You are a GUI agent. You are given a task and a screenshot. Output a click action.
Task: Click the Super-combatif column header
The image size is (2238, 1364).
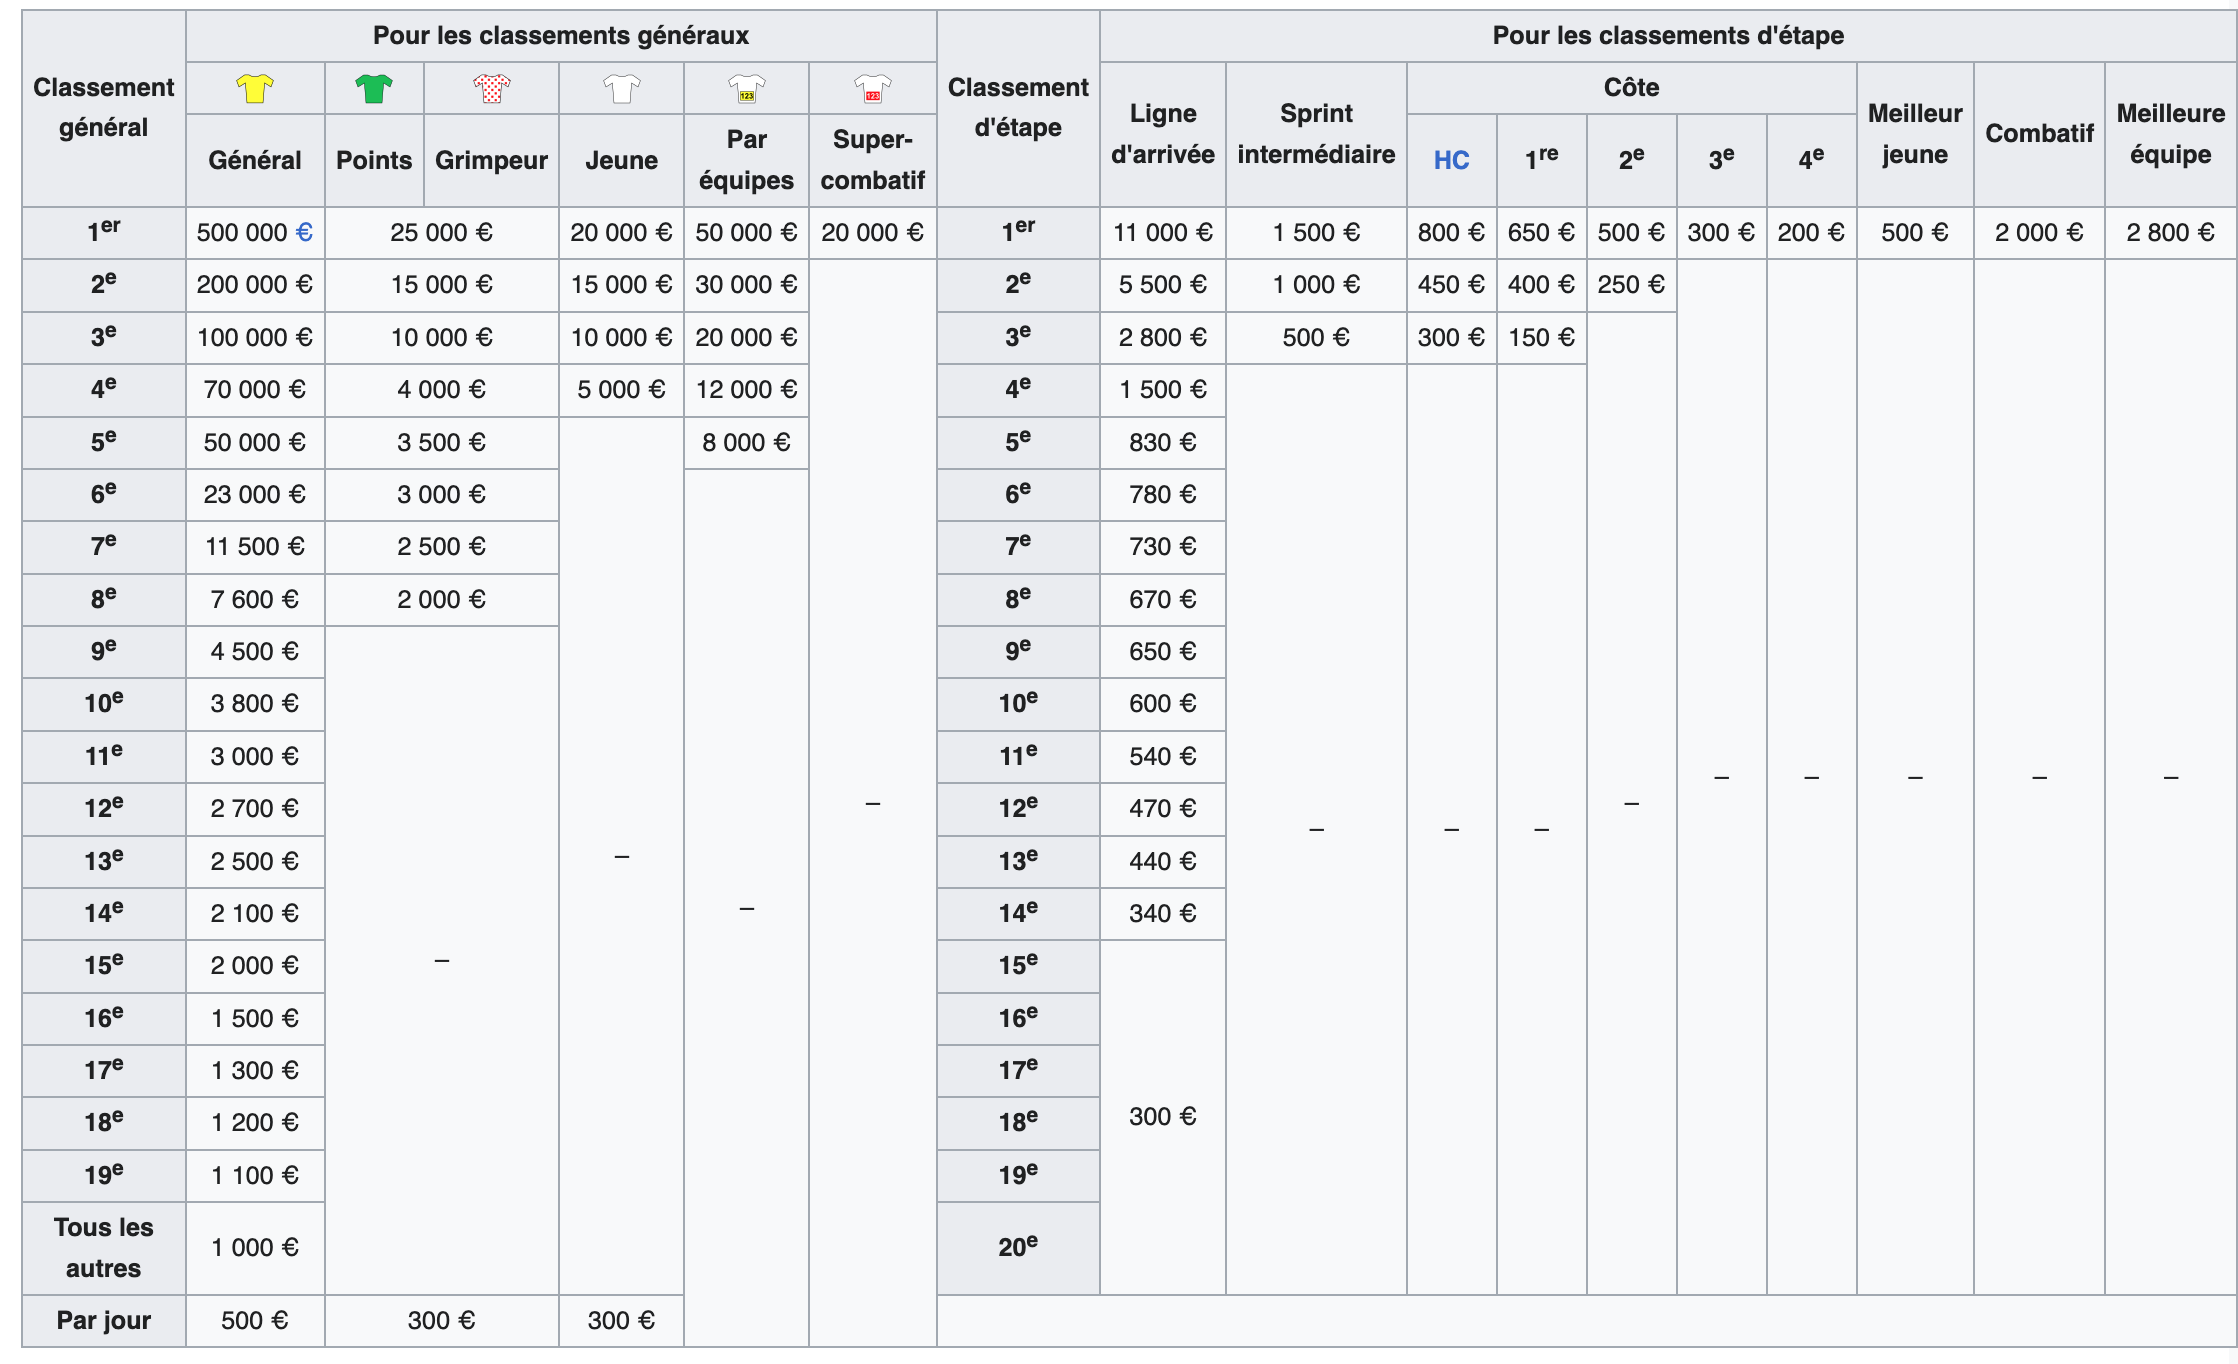click(x=872, y=160)
